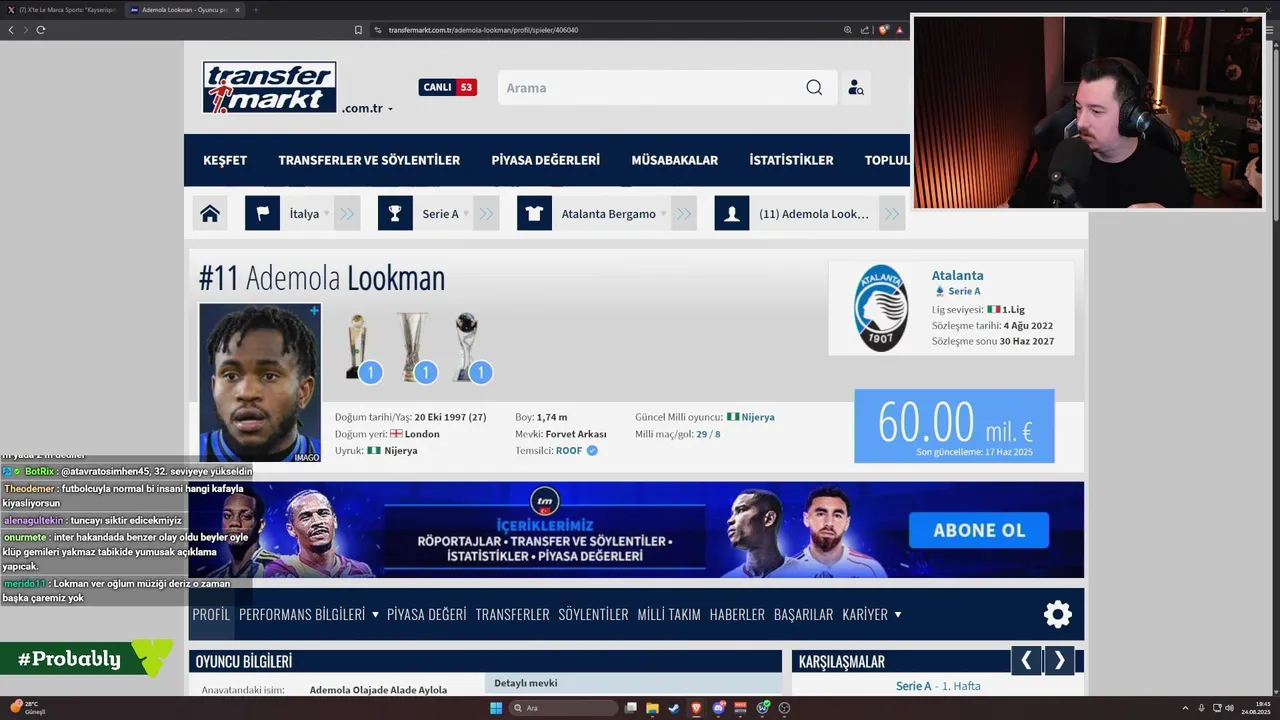Open Steam from the taskbar
1280x720 pixels.
click(674, 708)
